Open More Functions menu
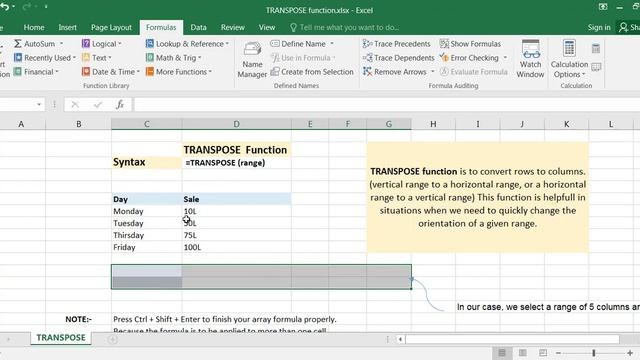Image resolution: width=640 pixels, height=360 pixels. (179, 71)
